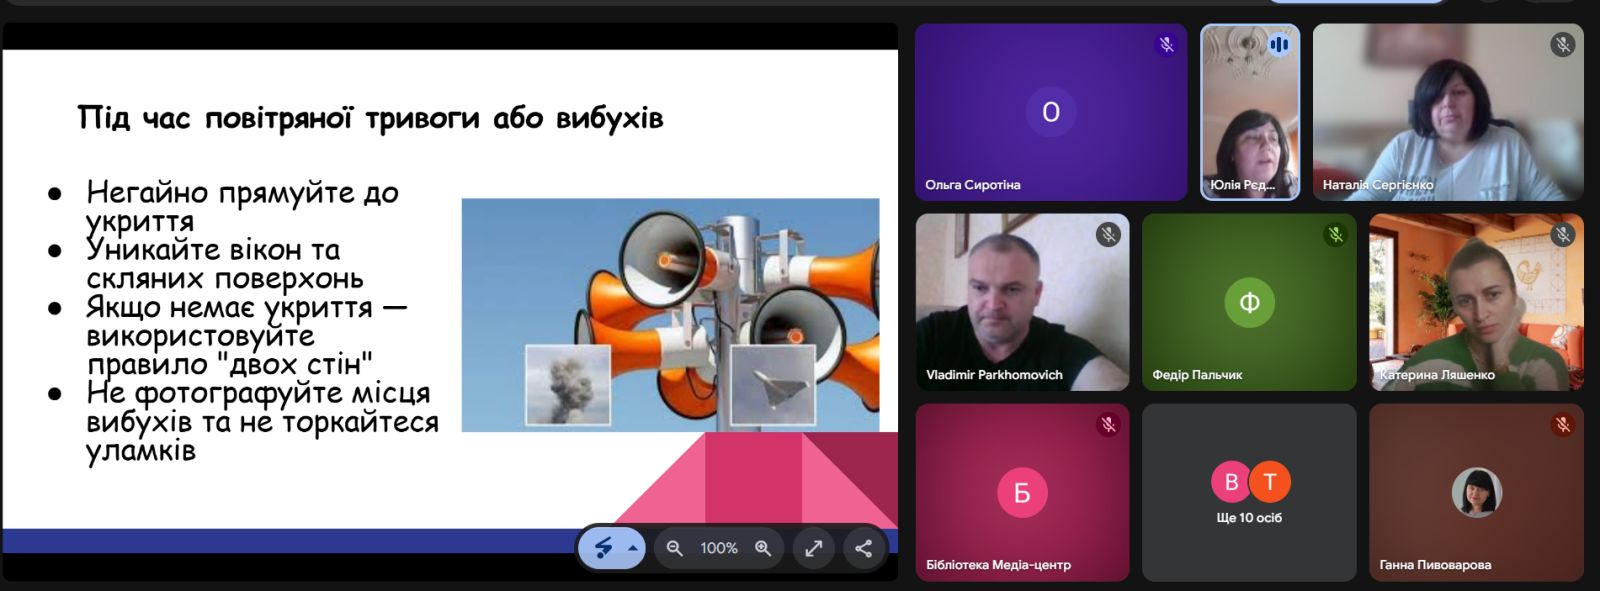Image resolution: width=1600 pixels, height=591 pixels.
Task: Click the air raid siren image on slide
Action: click(x=670, y=315)
